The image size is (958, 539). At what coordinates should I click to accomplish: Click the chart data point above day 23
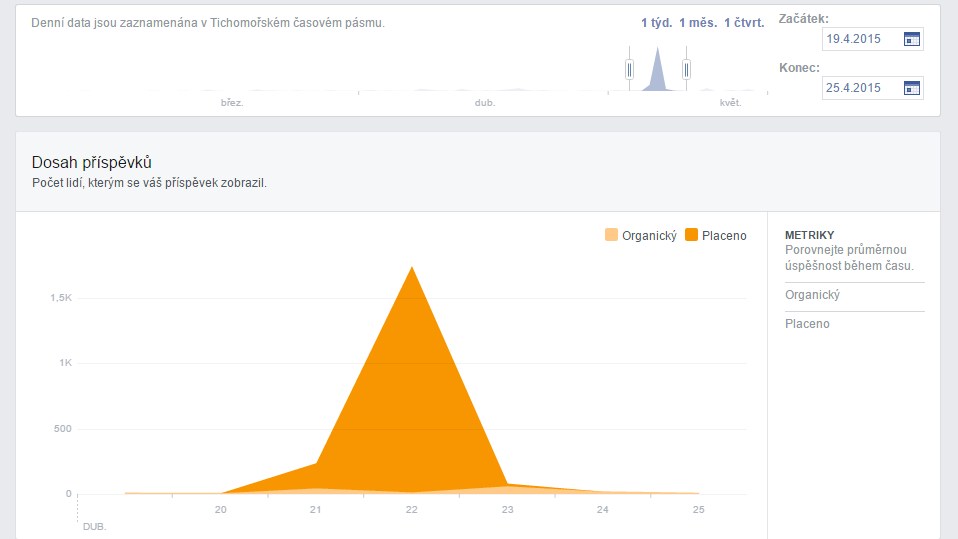pyautogui.click(x=507, y=484)
